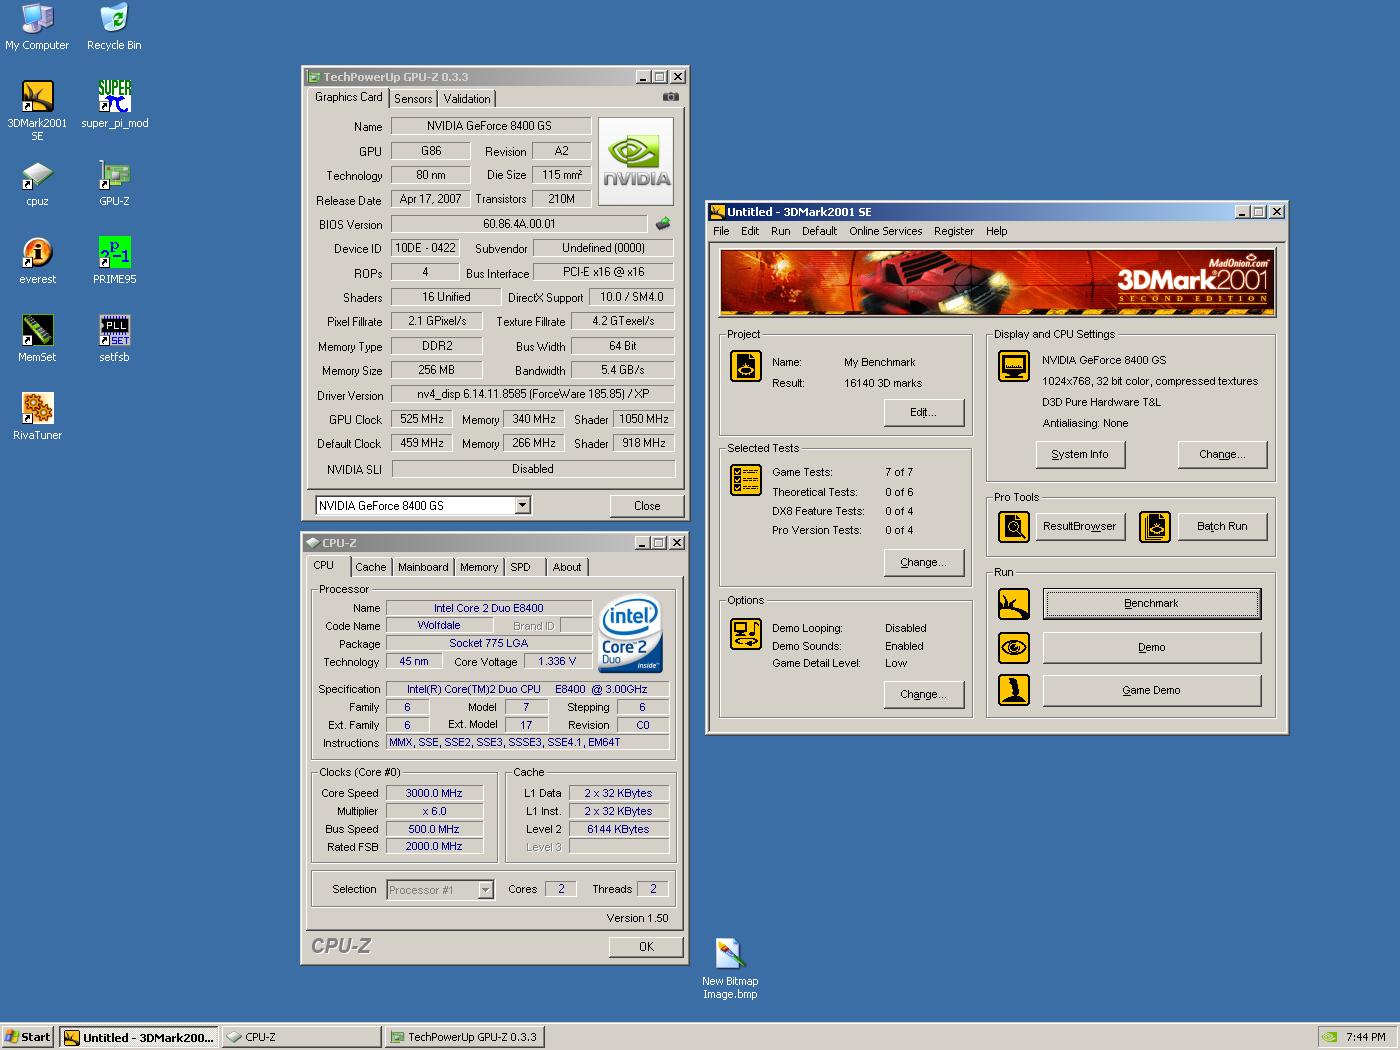Click Change... under Display and CPU Settings

tap(1223, 454)
